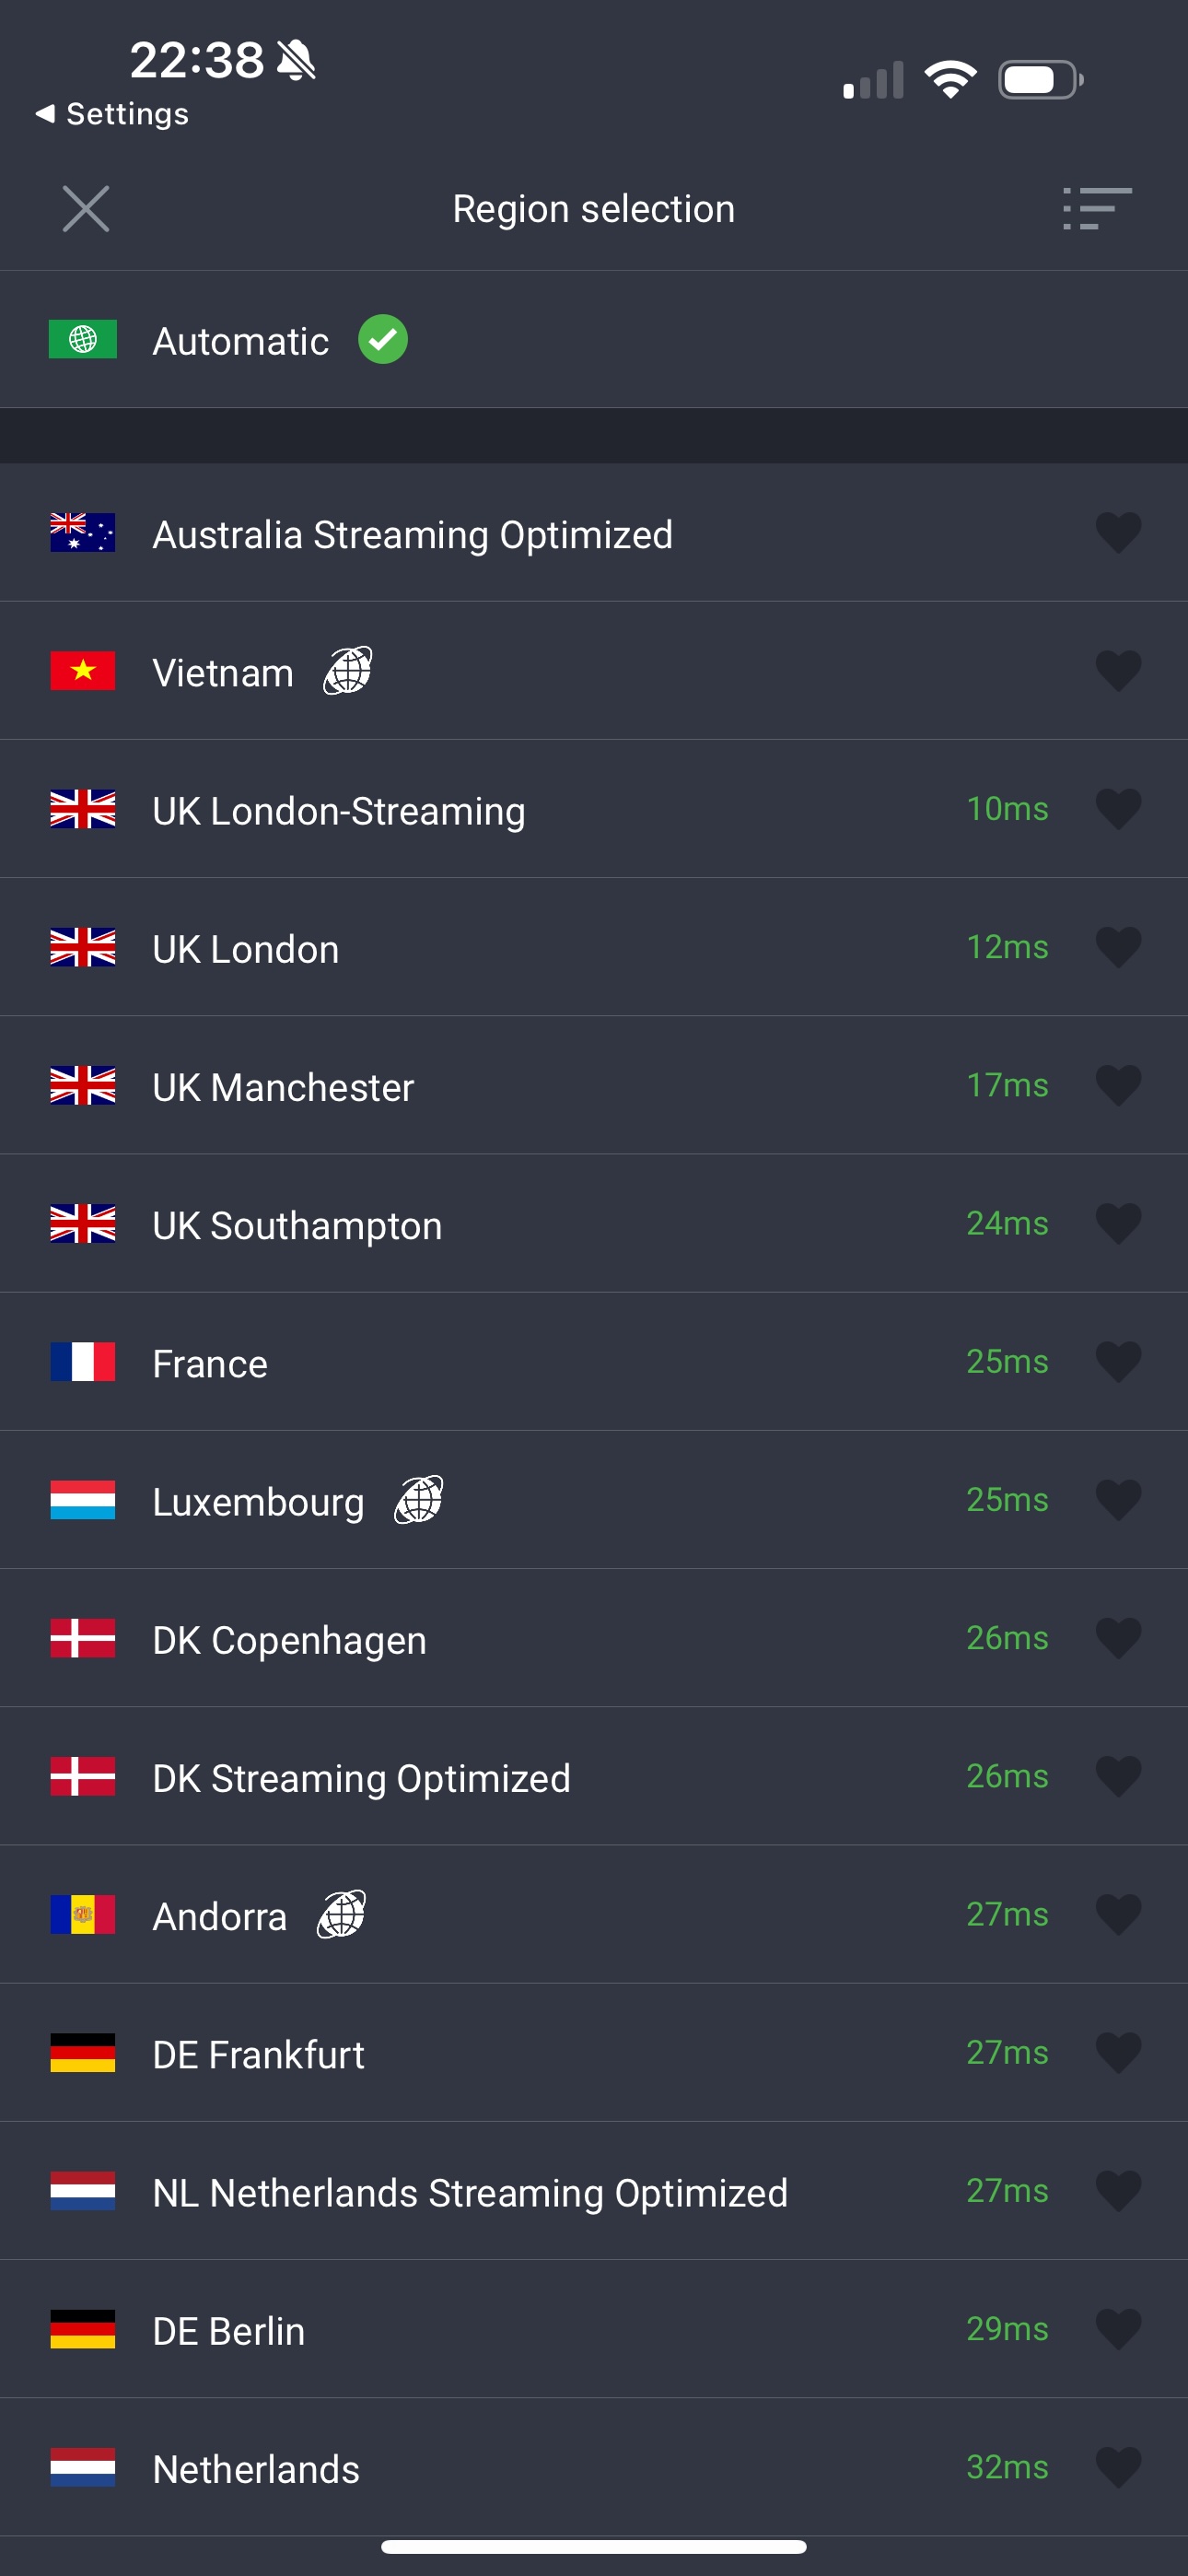Tap the 24ms latency for UK Southampton
The width and height of the screenshot is (1188, 2576).
click(1007, 1224)
